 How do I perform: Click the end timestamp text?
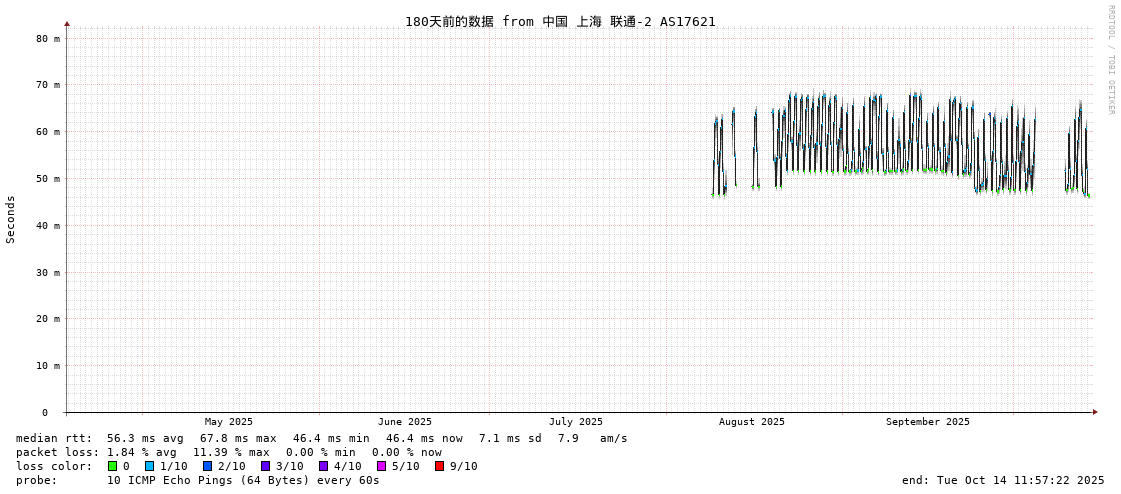(1003, 480)
